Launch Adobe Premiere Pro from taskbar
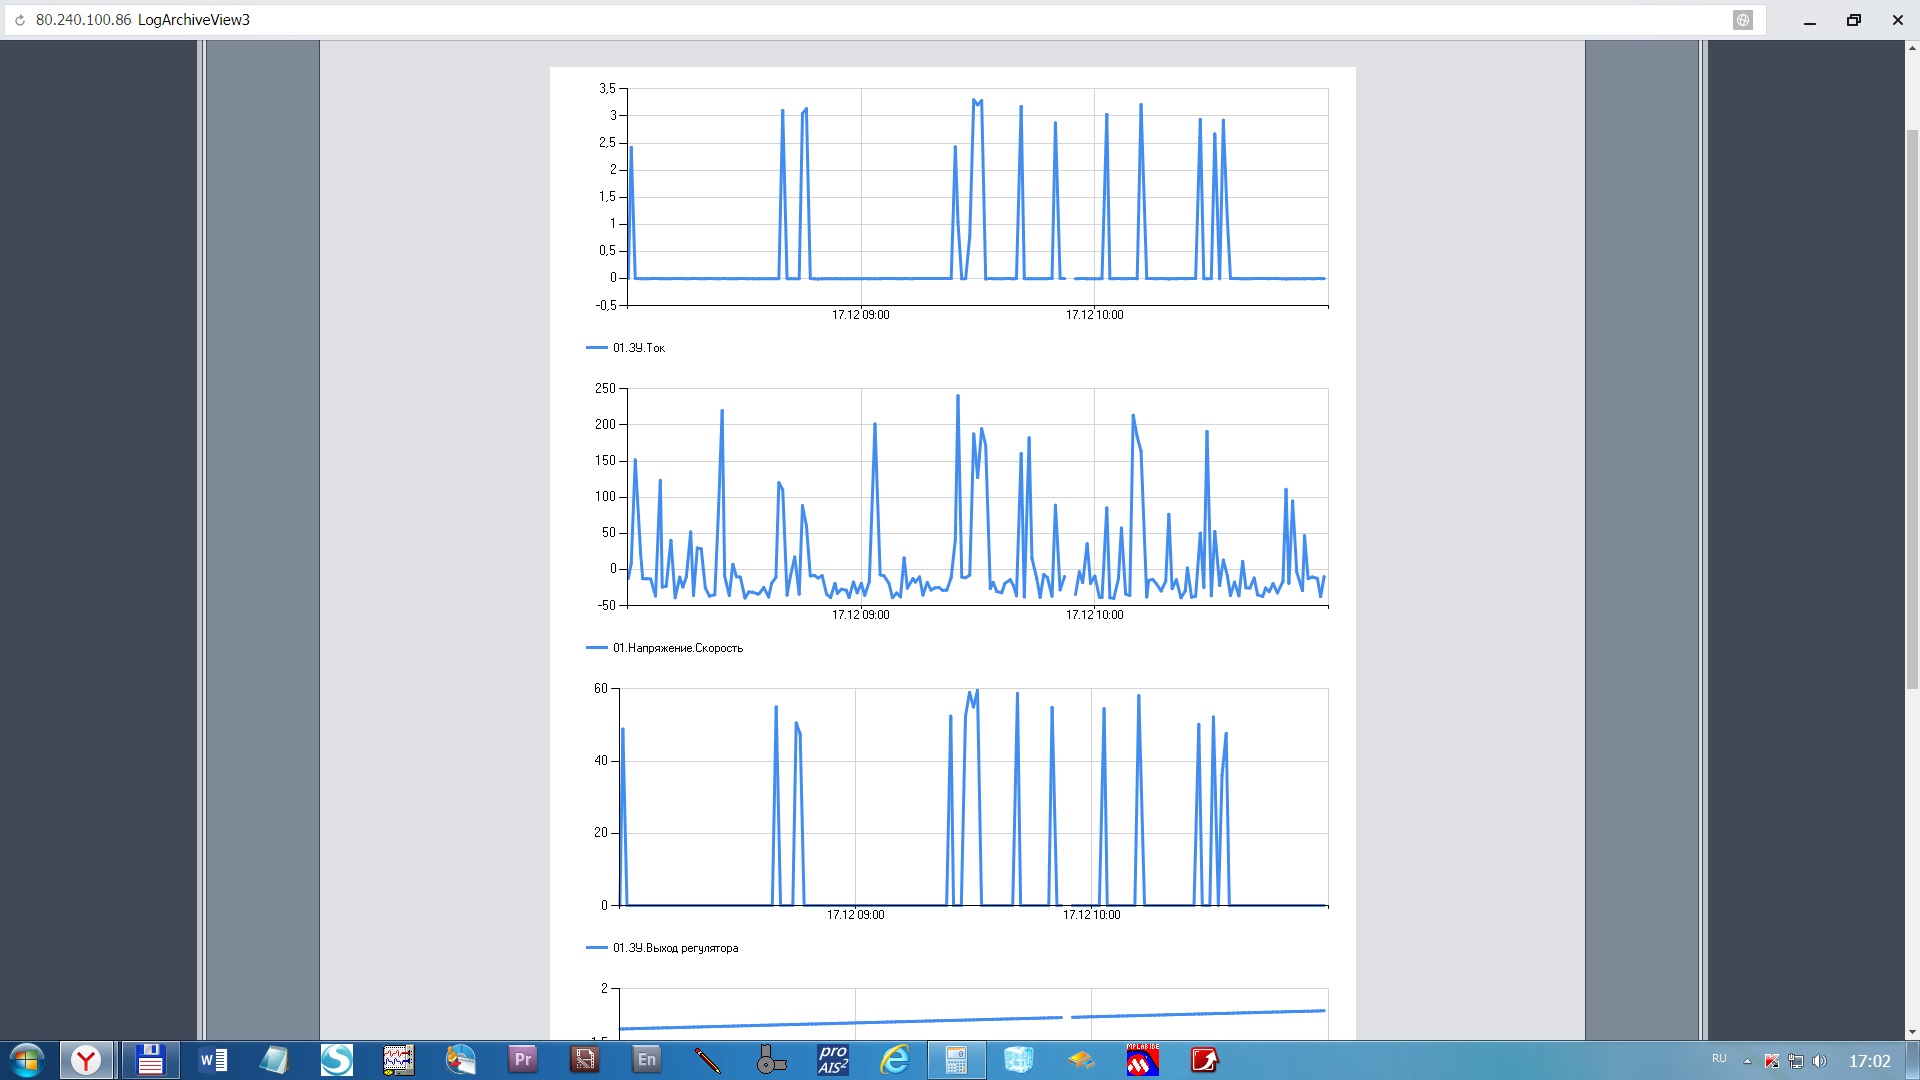The height and width of the screenshot is (1080, 1920). 522,1060
